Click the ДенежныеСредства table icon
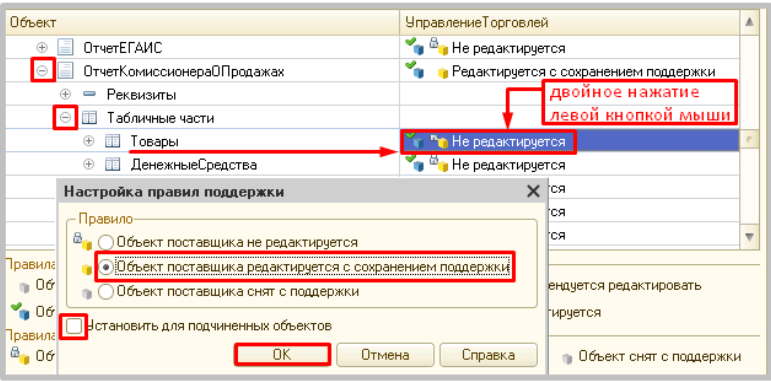 click(113, 165)
